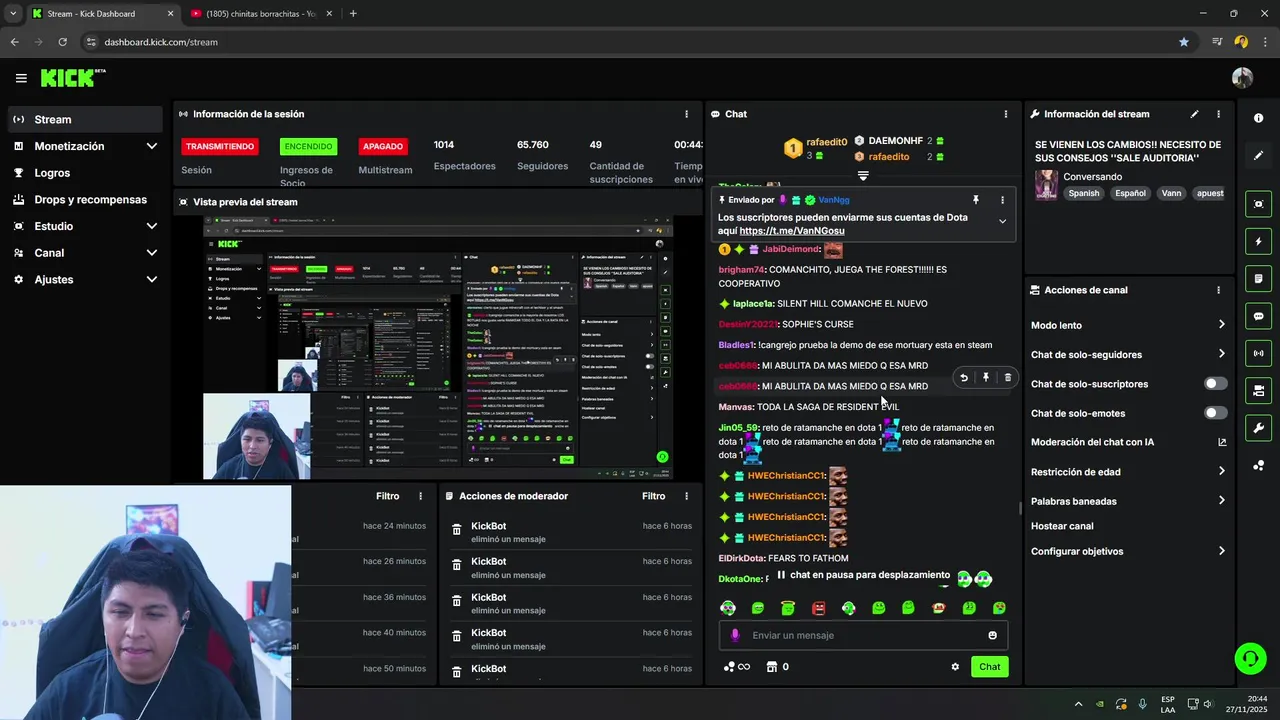The image size is (1280, 720).
Task: Click the KICK logo
Action: point(72,78)
